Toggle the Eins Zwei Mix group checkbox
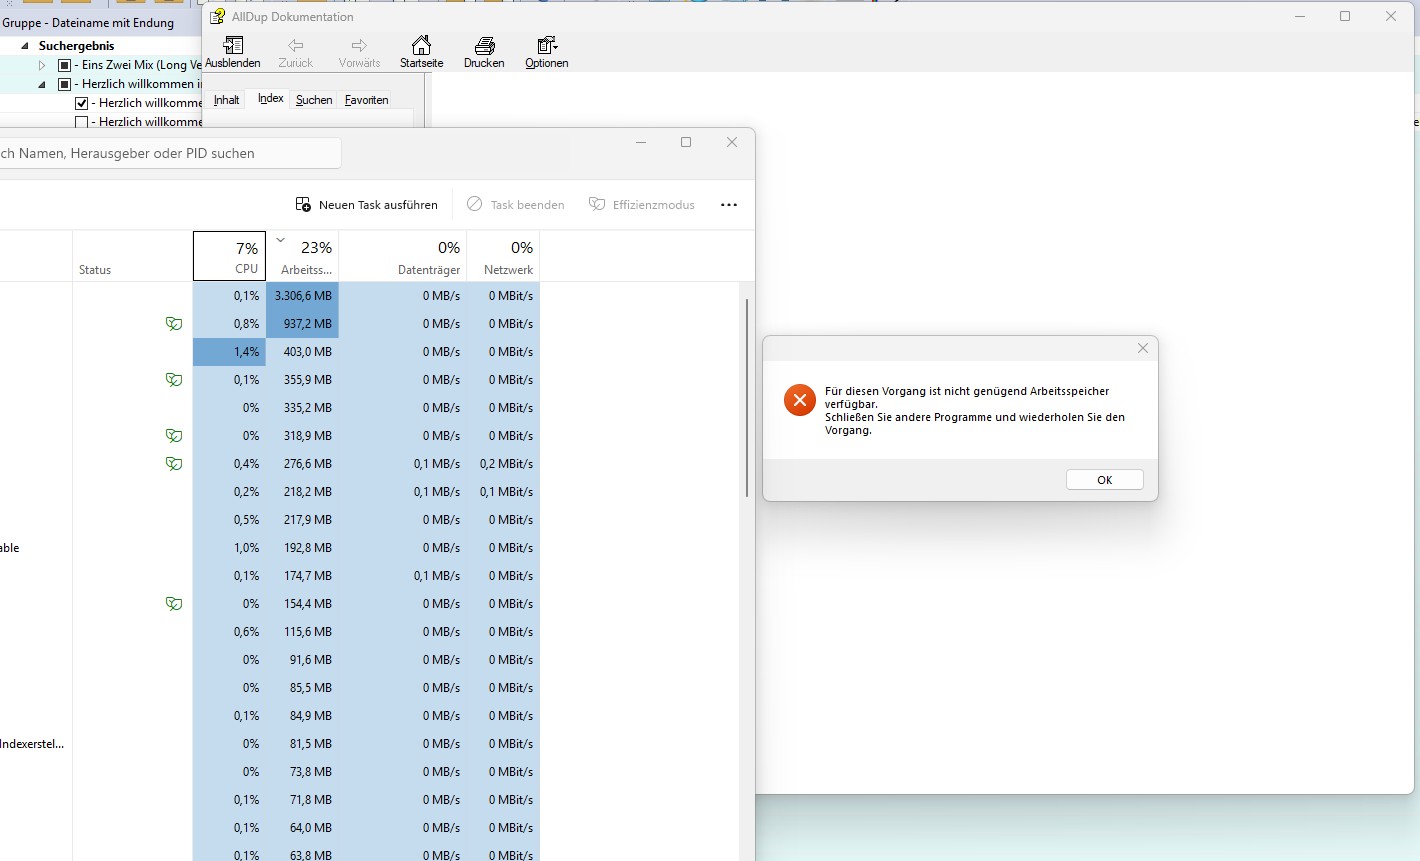This screenshot has height=861, width=1420. pos(65,65)
